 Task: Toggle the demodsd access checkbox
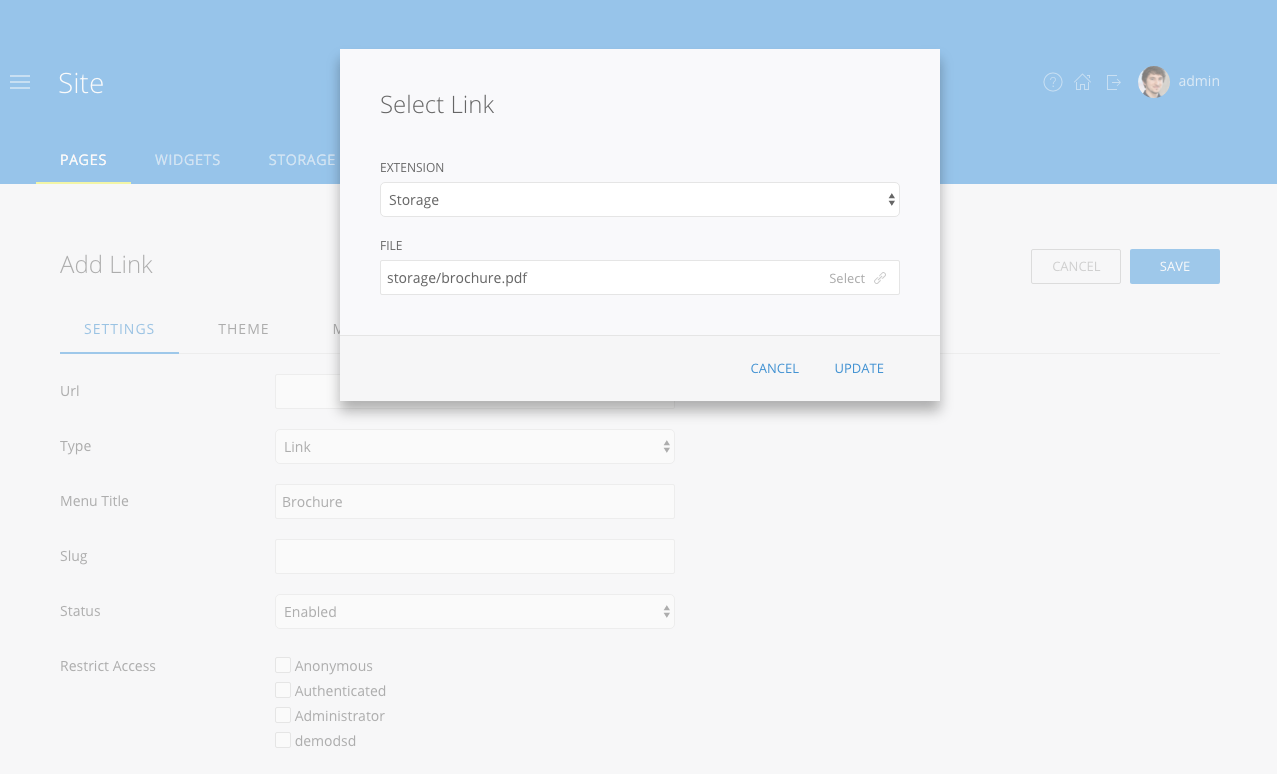point(283,741)
